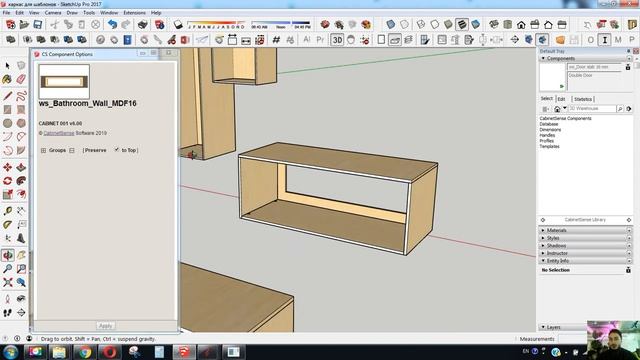This screenshot has height=360, width=640.
Task: Activate the Orbit tool
Action: (x=7, y=256)
